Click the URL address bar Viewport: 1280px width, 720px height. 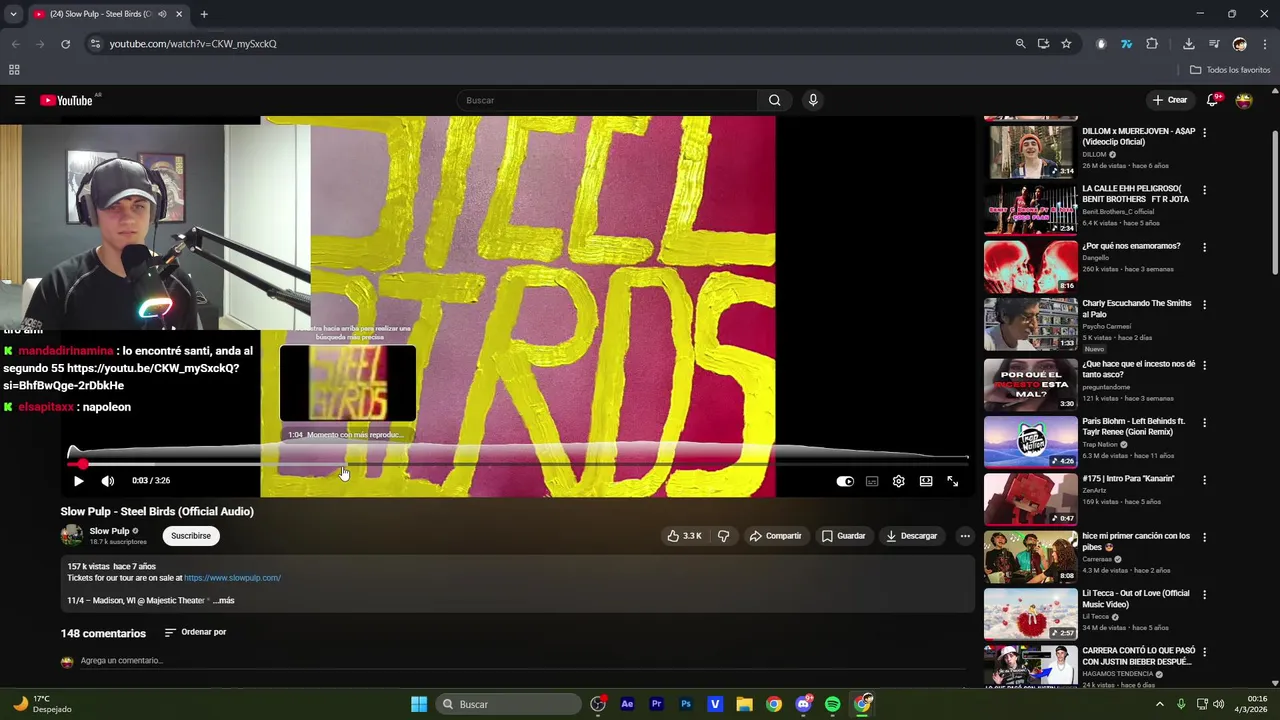(x=550, y=44)
